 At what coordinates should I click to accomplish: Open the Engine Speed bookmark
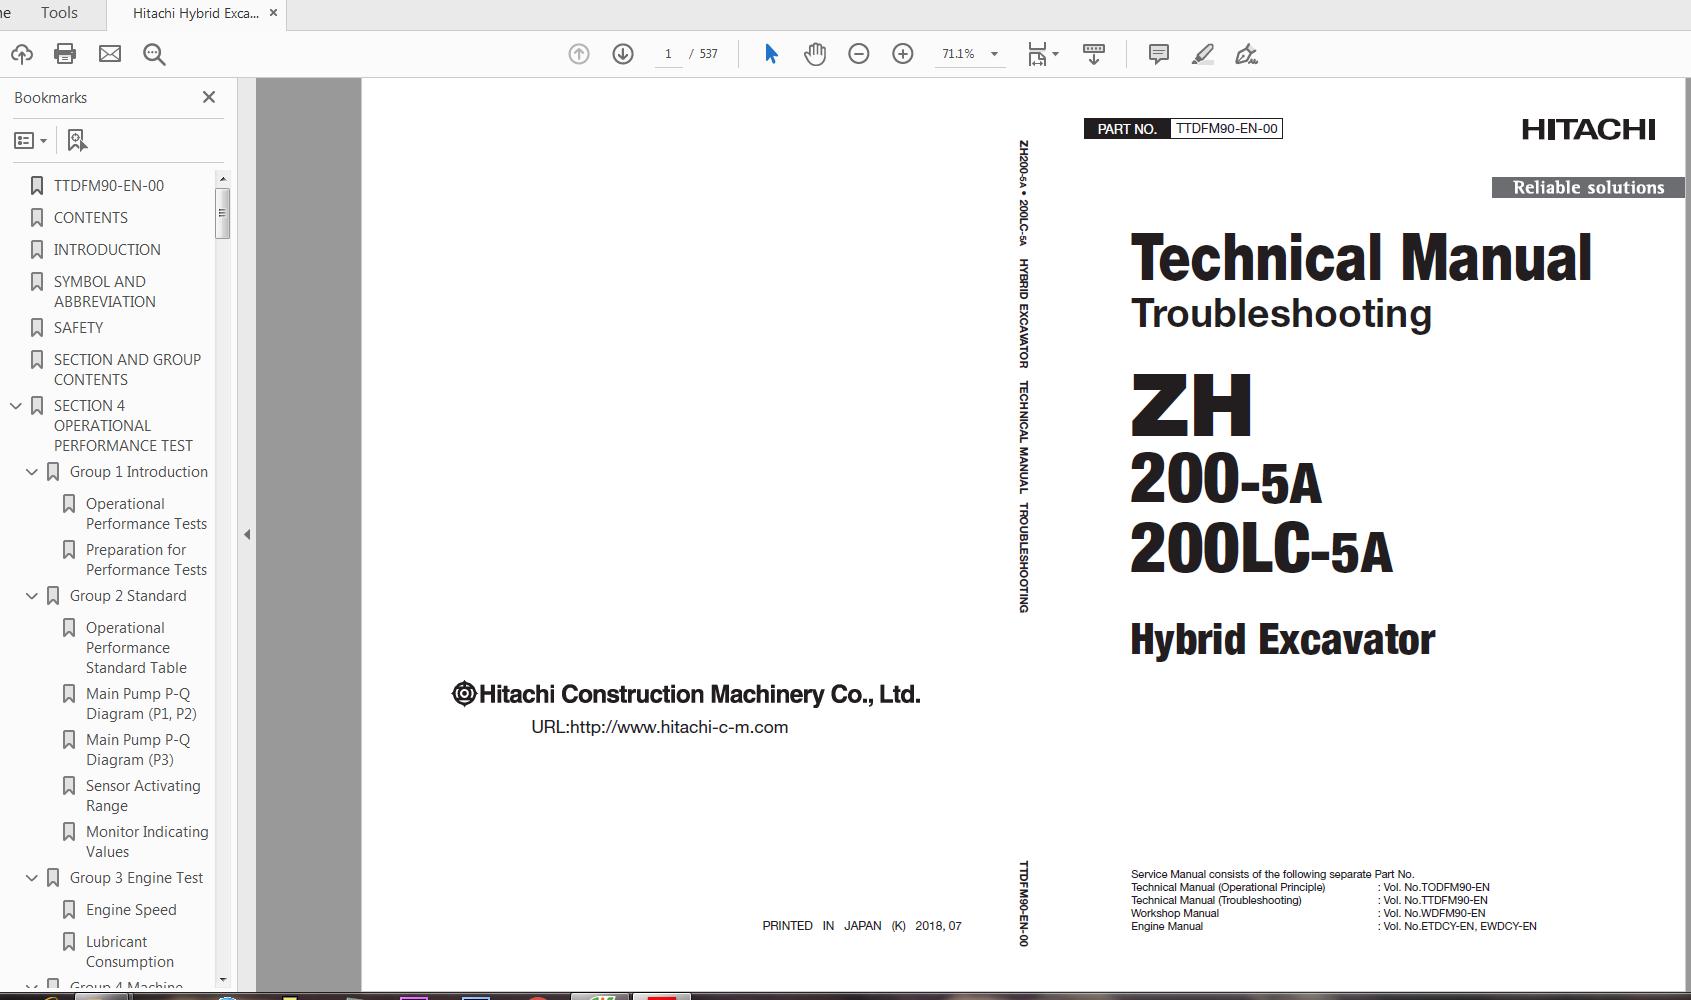point(131,910)
